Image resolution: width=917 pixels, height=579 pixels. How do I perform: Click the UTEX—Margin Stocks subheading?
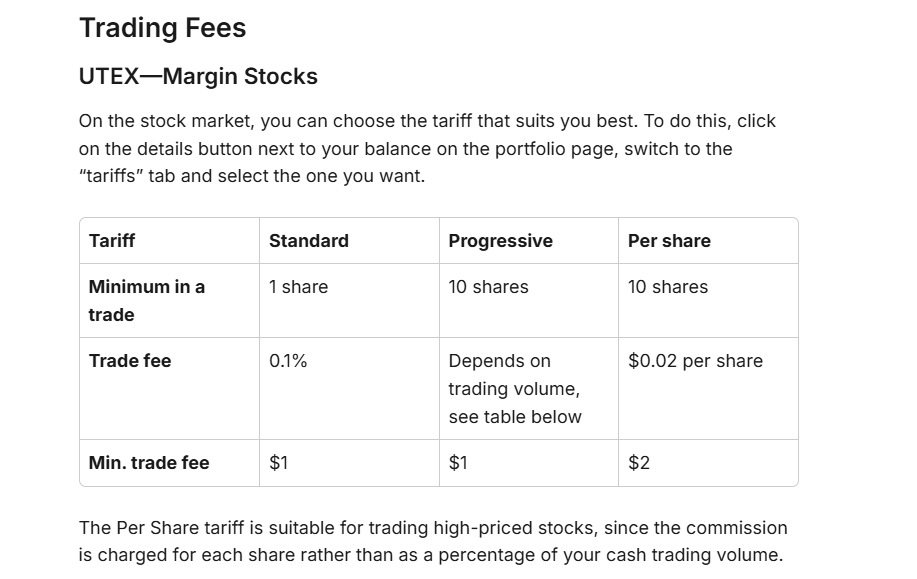198,77
